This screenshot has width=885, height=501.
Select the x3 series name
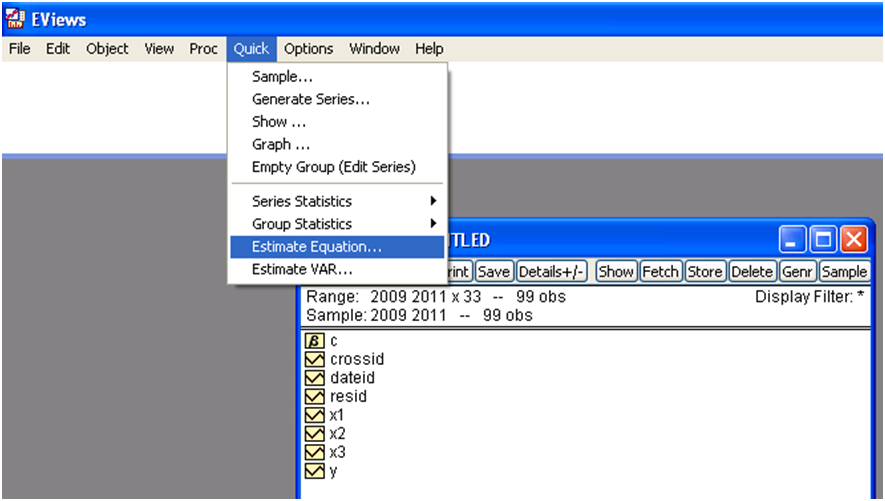(337, 452)
